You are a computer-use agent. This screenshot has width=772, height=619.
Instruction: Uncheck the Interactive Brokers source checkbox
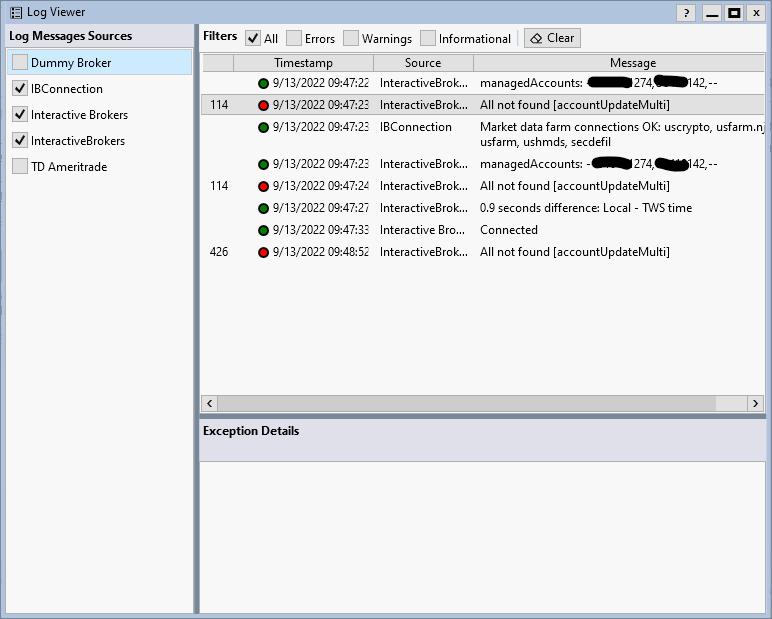pyautogui.click(x=20, y=115)
